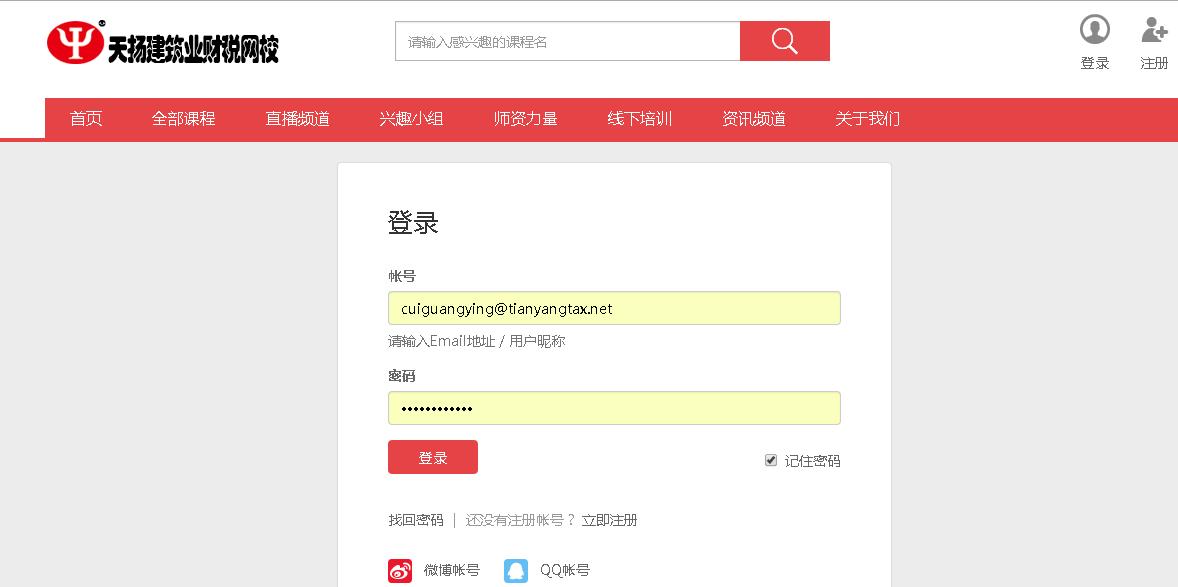
Task: Toggle the 记住密码 checkbox
Action: (771, 460)
